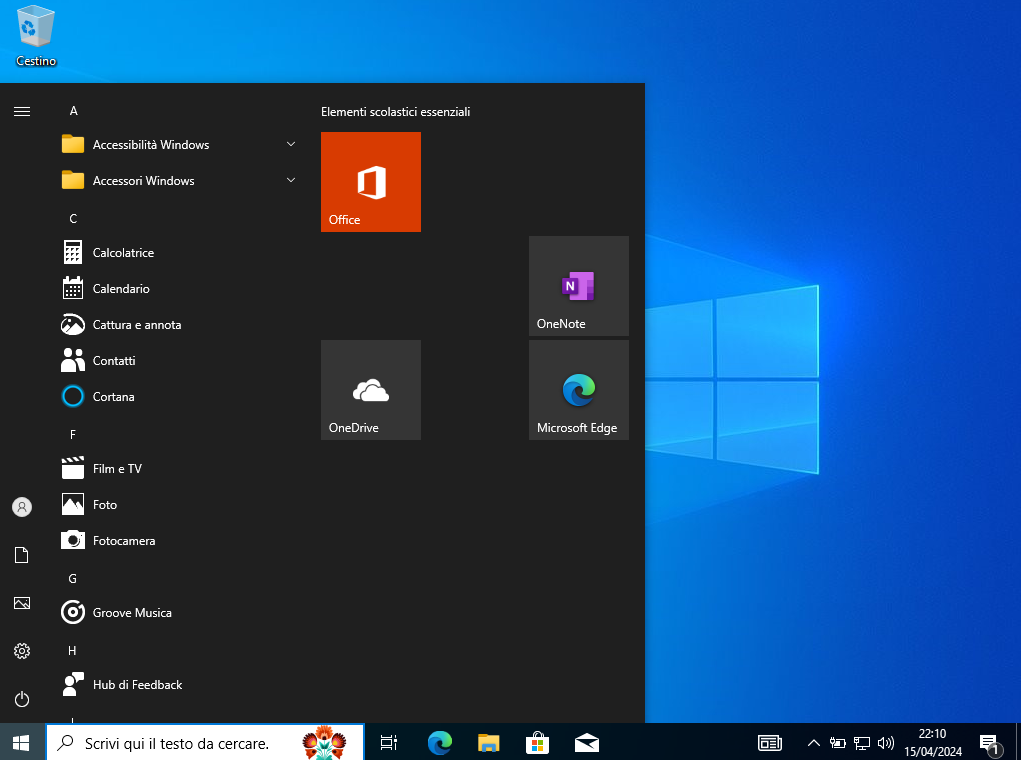The image size is (1021, 760).
Task: Open the Contatti app
Action: 179,361
